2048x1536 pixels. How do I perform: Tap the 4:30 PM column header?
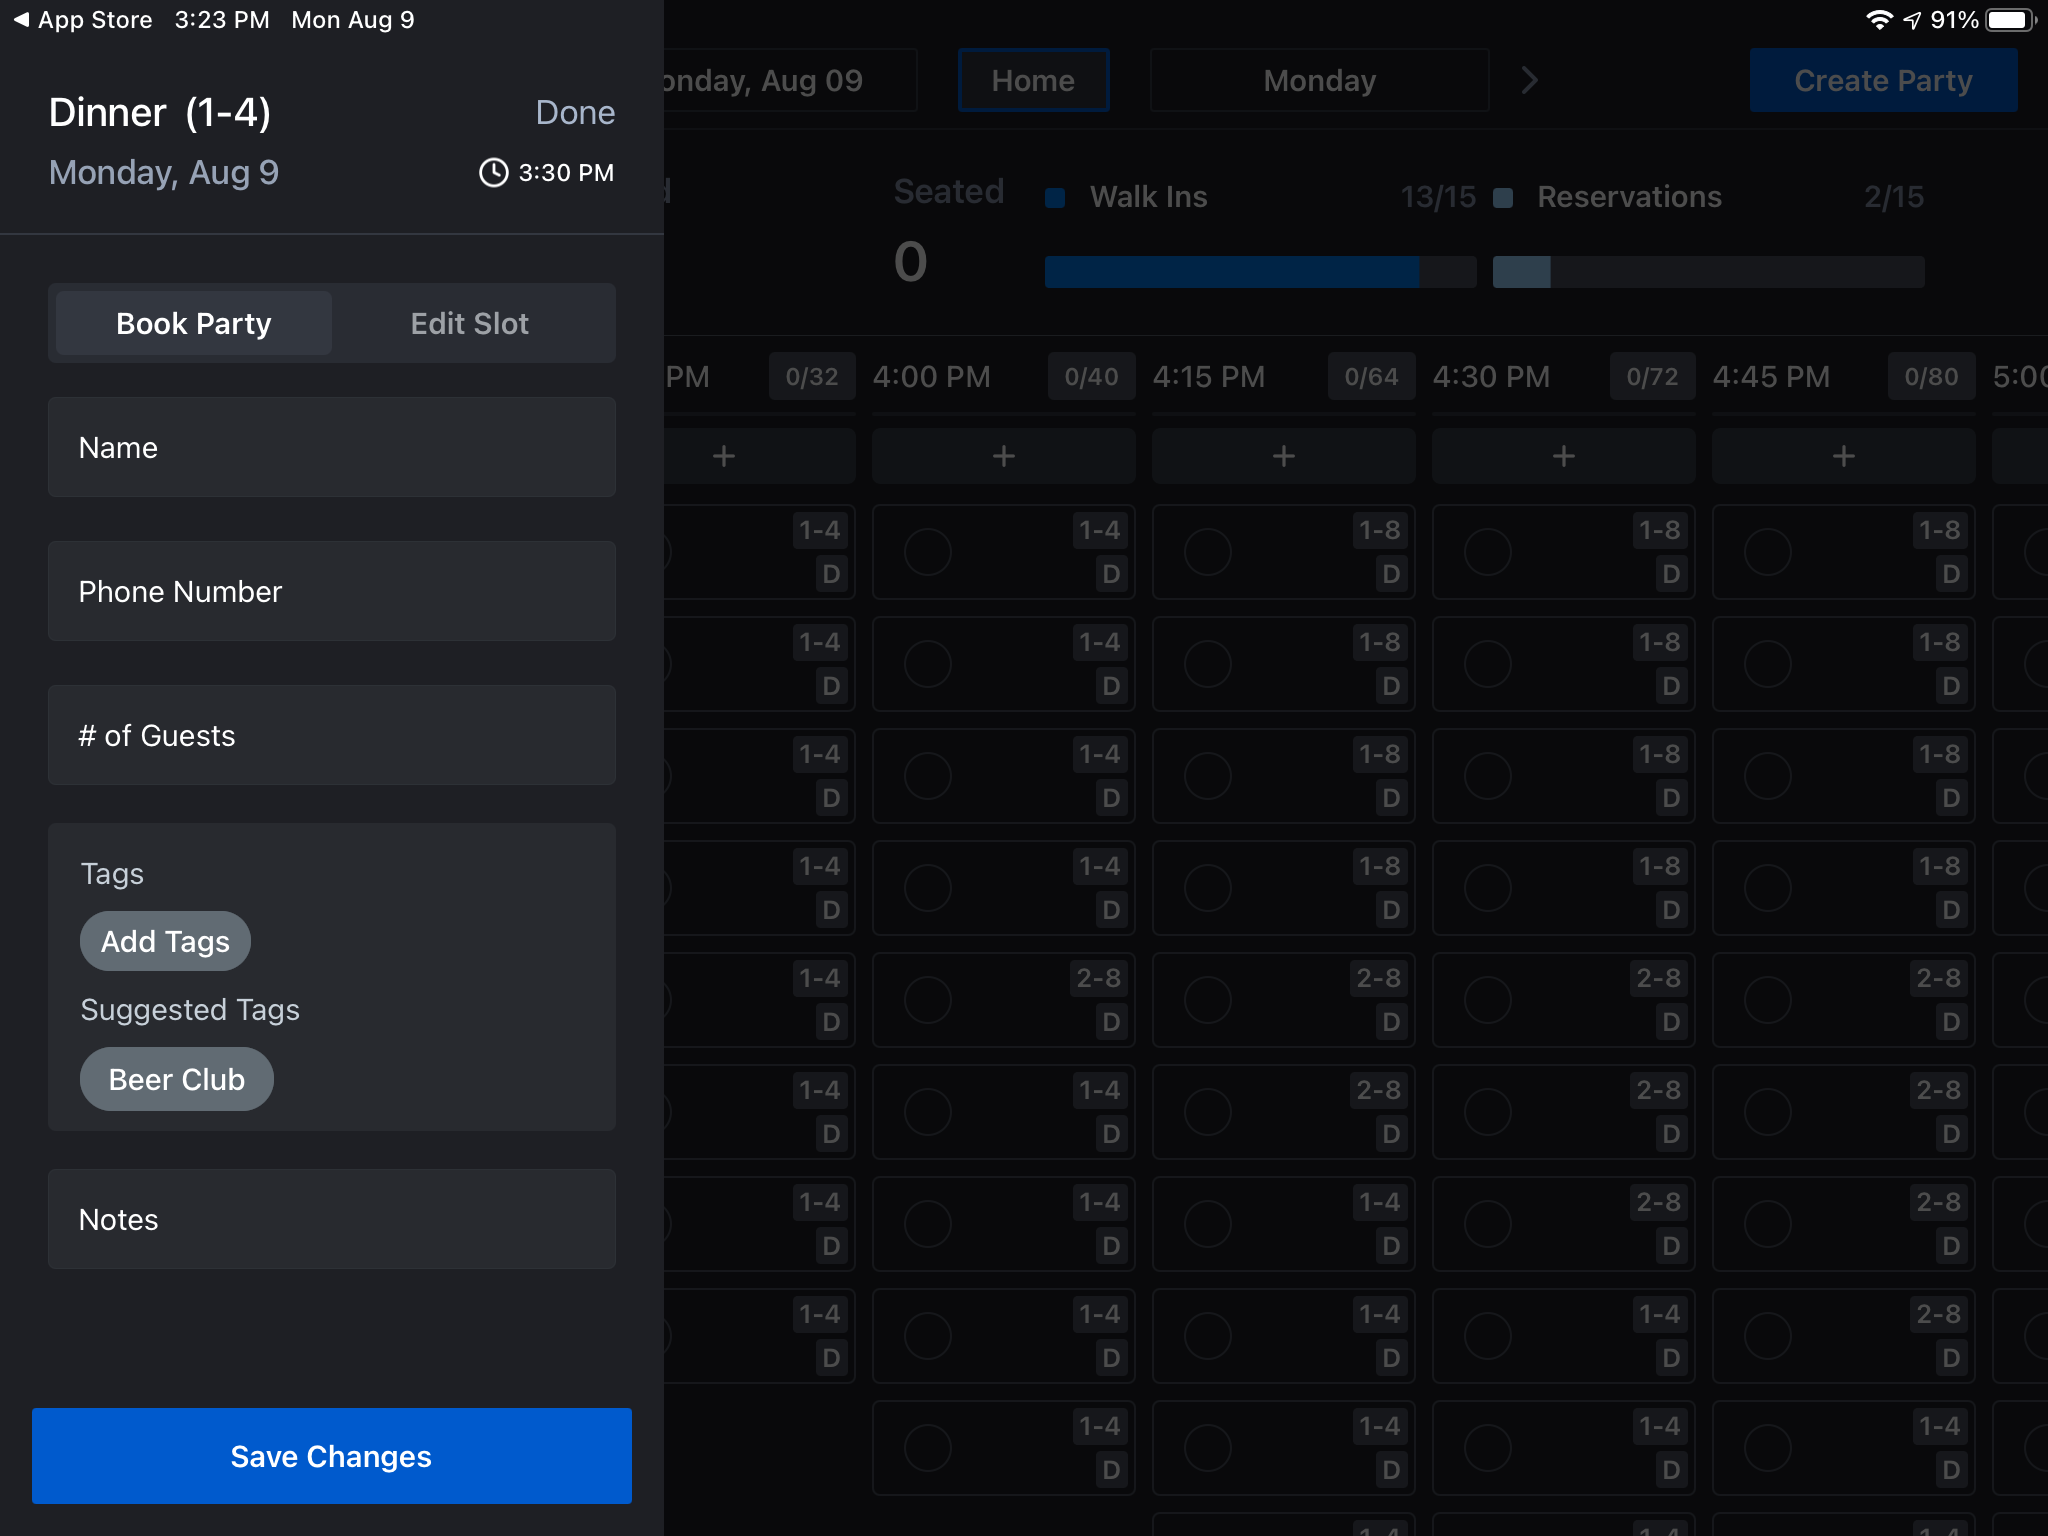tap(1491, 376)
